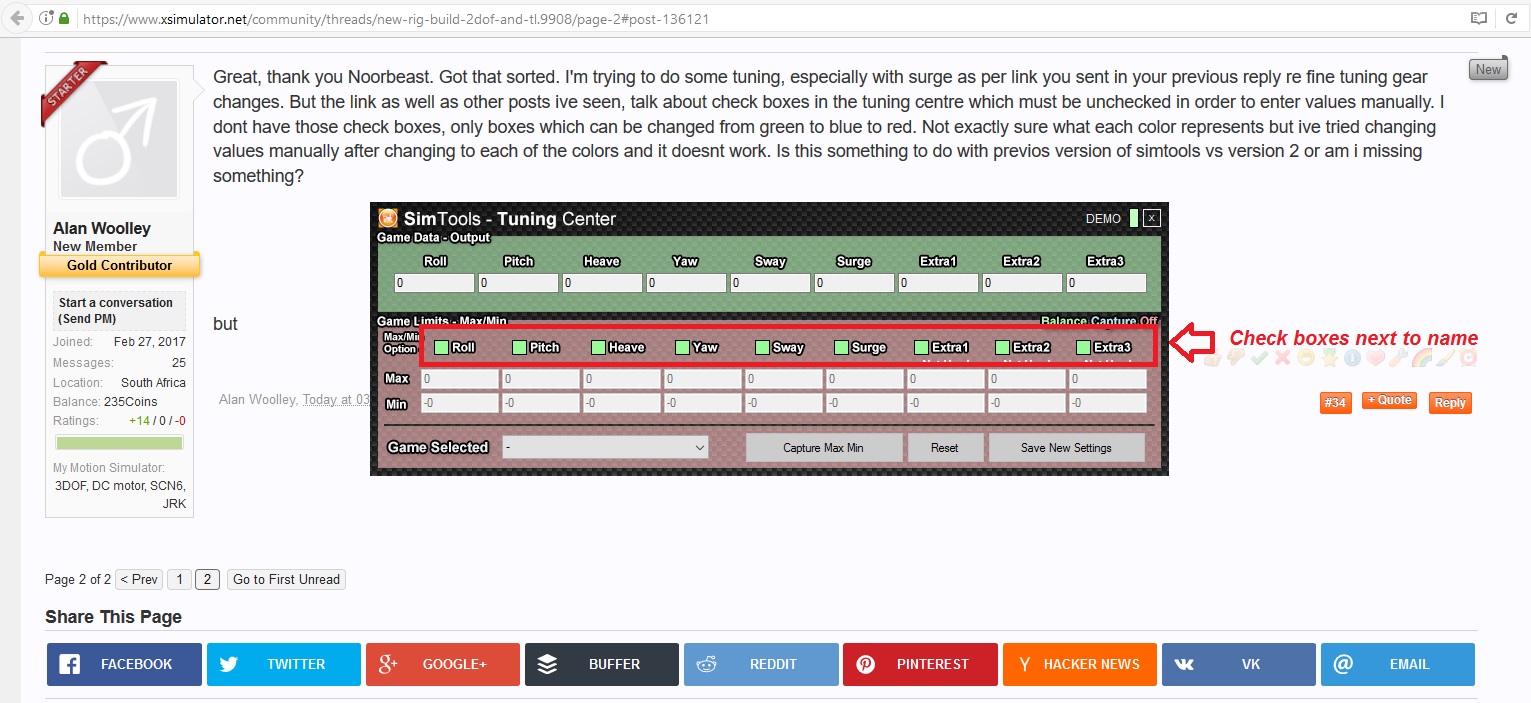Click the Max value field under Roll
The height and width of the screenshot is (703, 1531).
(x=460, y=379)
